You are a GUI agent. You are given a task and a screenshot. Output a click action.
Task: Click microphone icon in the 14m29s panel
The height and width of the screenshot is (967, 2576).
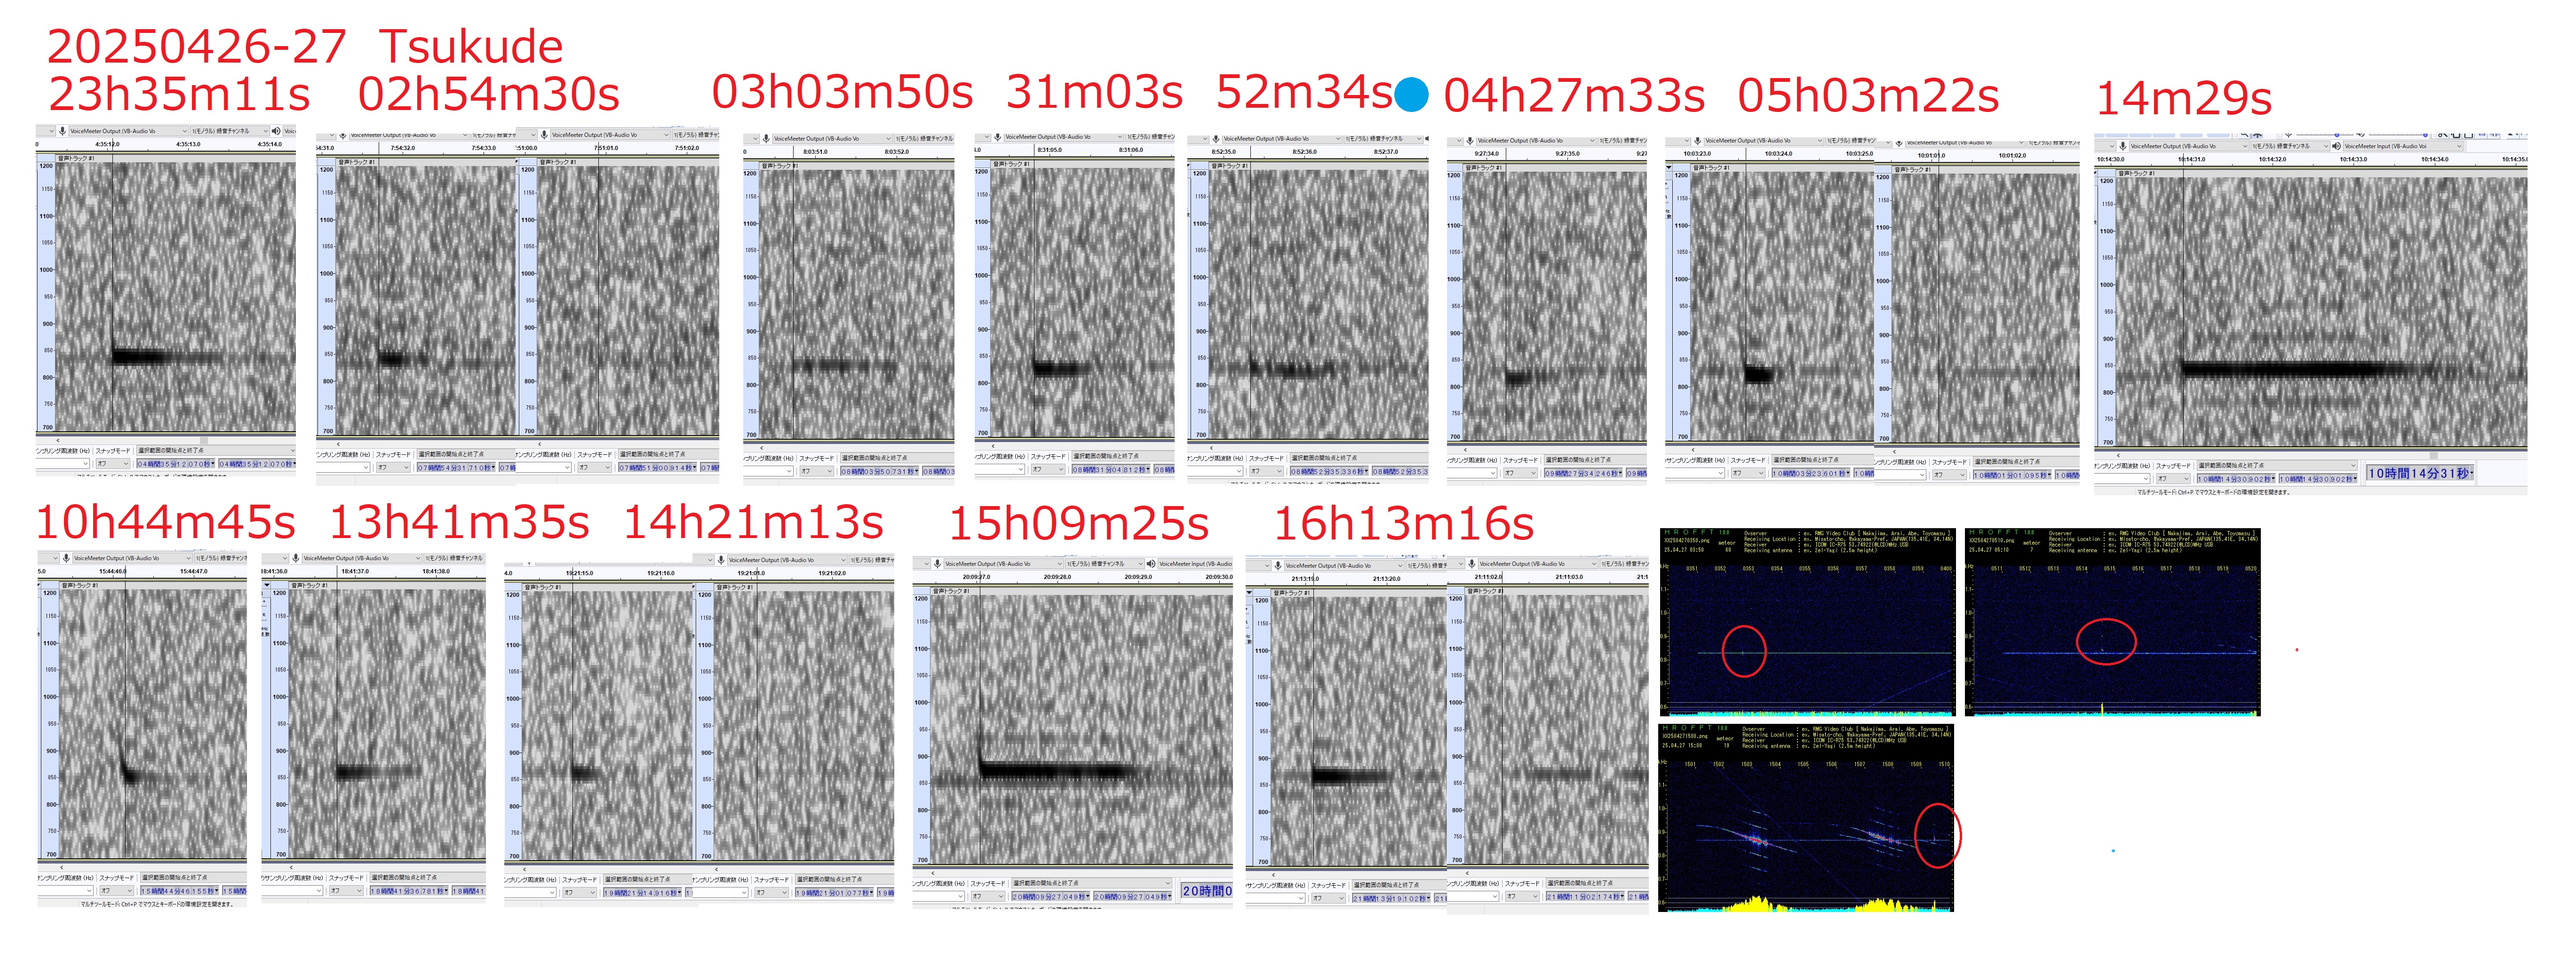coord(2122,146)
